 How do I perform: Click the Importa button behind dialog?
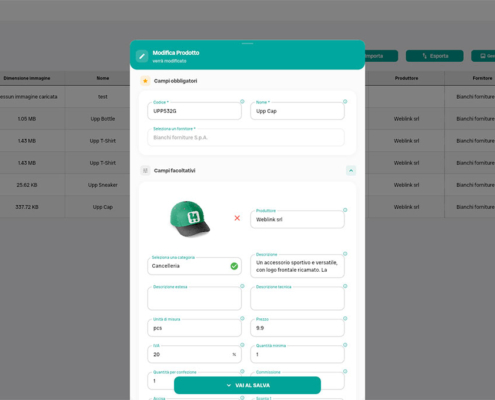[x=381, y=56]
